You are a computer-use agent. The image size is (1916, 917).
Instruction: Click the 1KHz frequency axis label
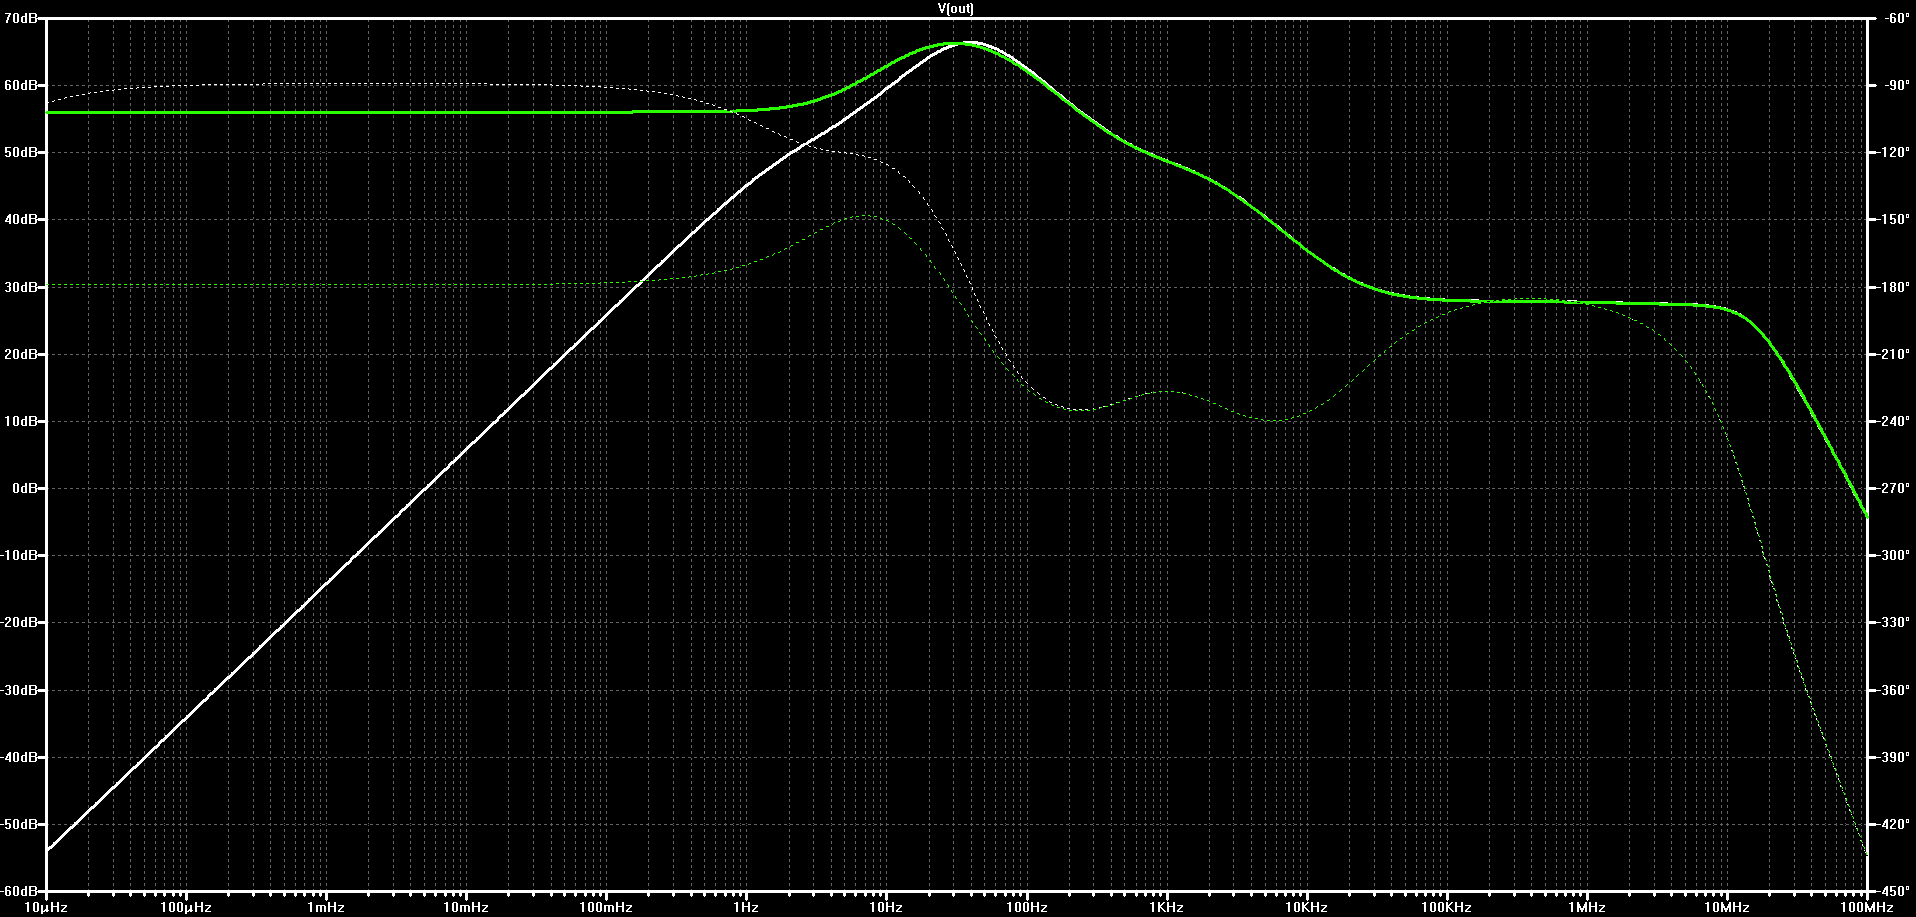click(x=1166, y=907)
